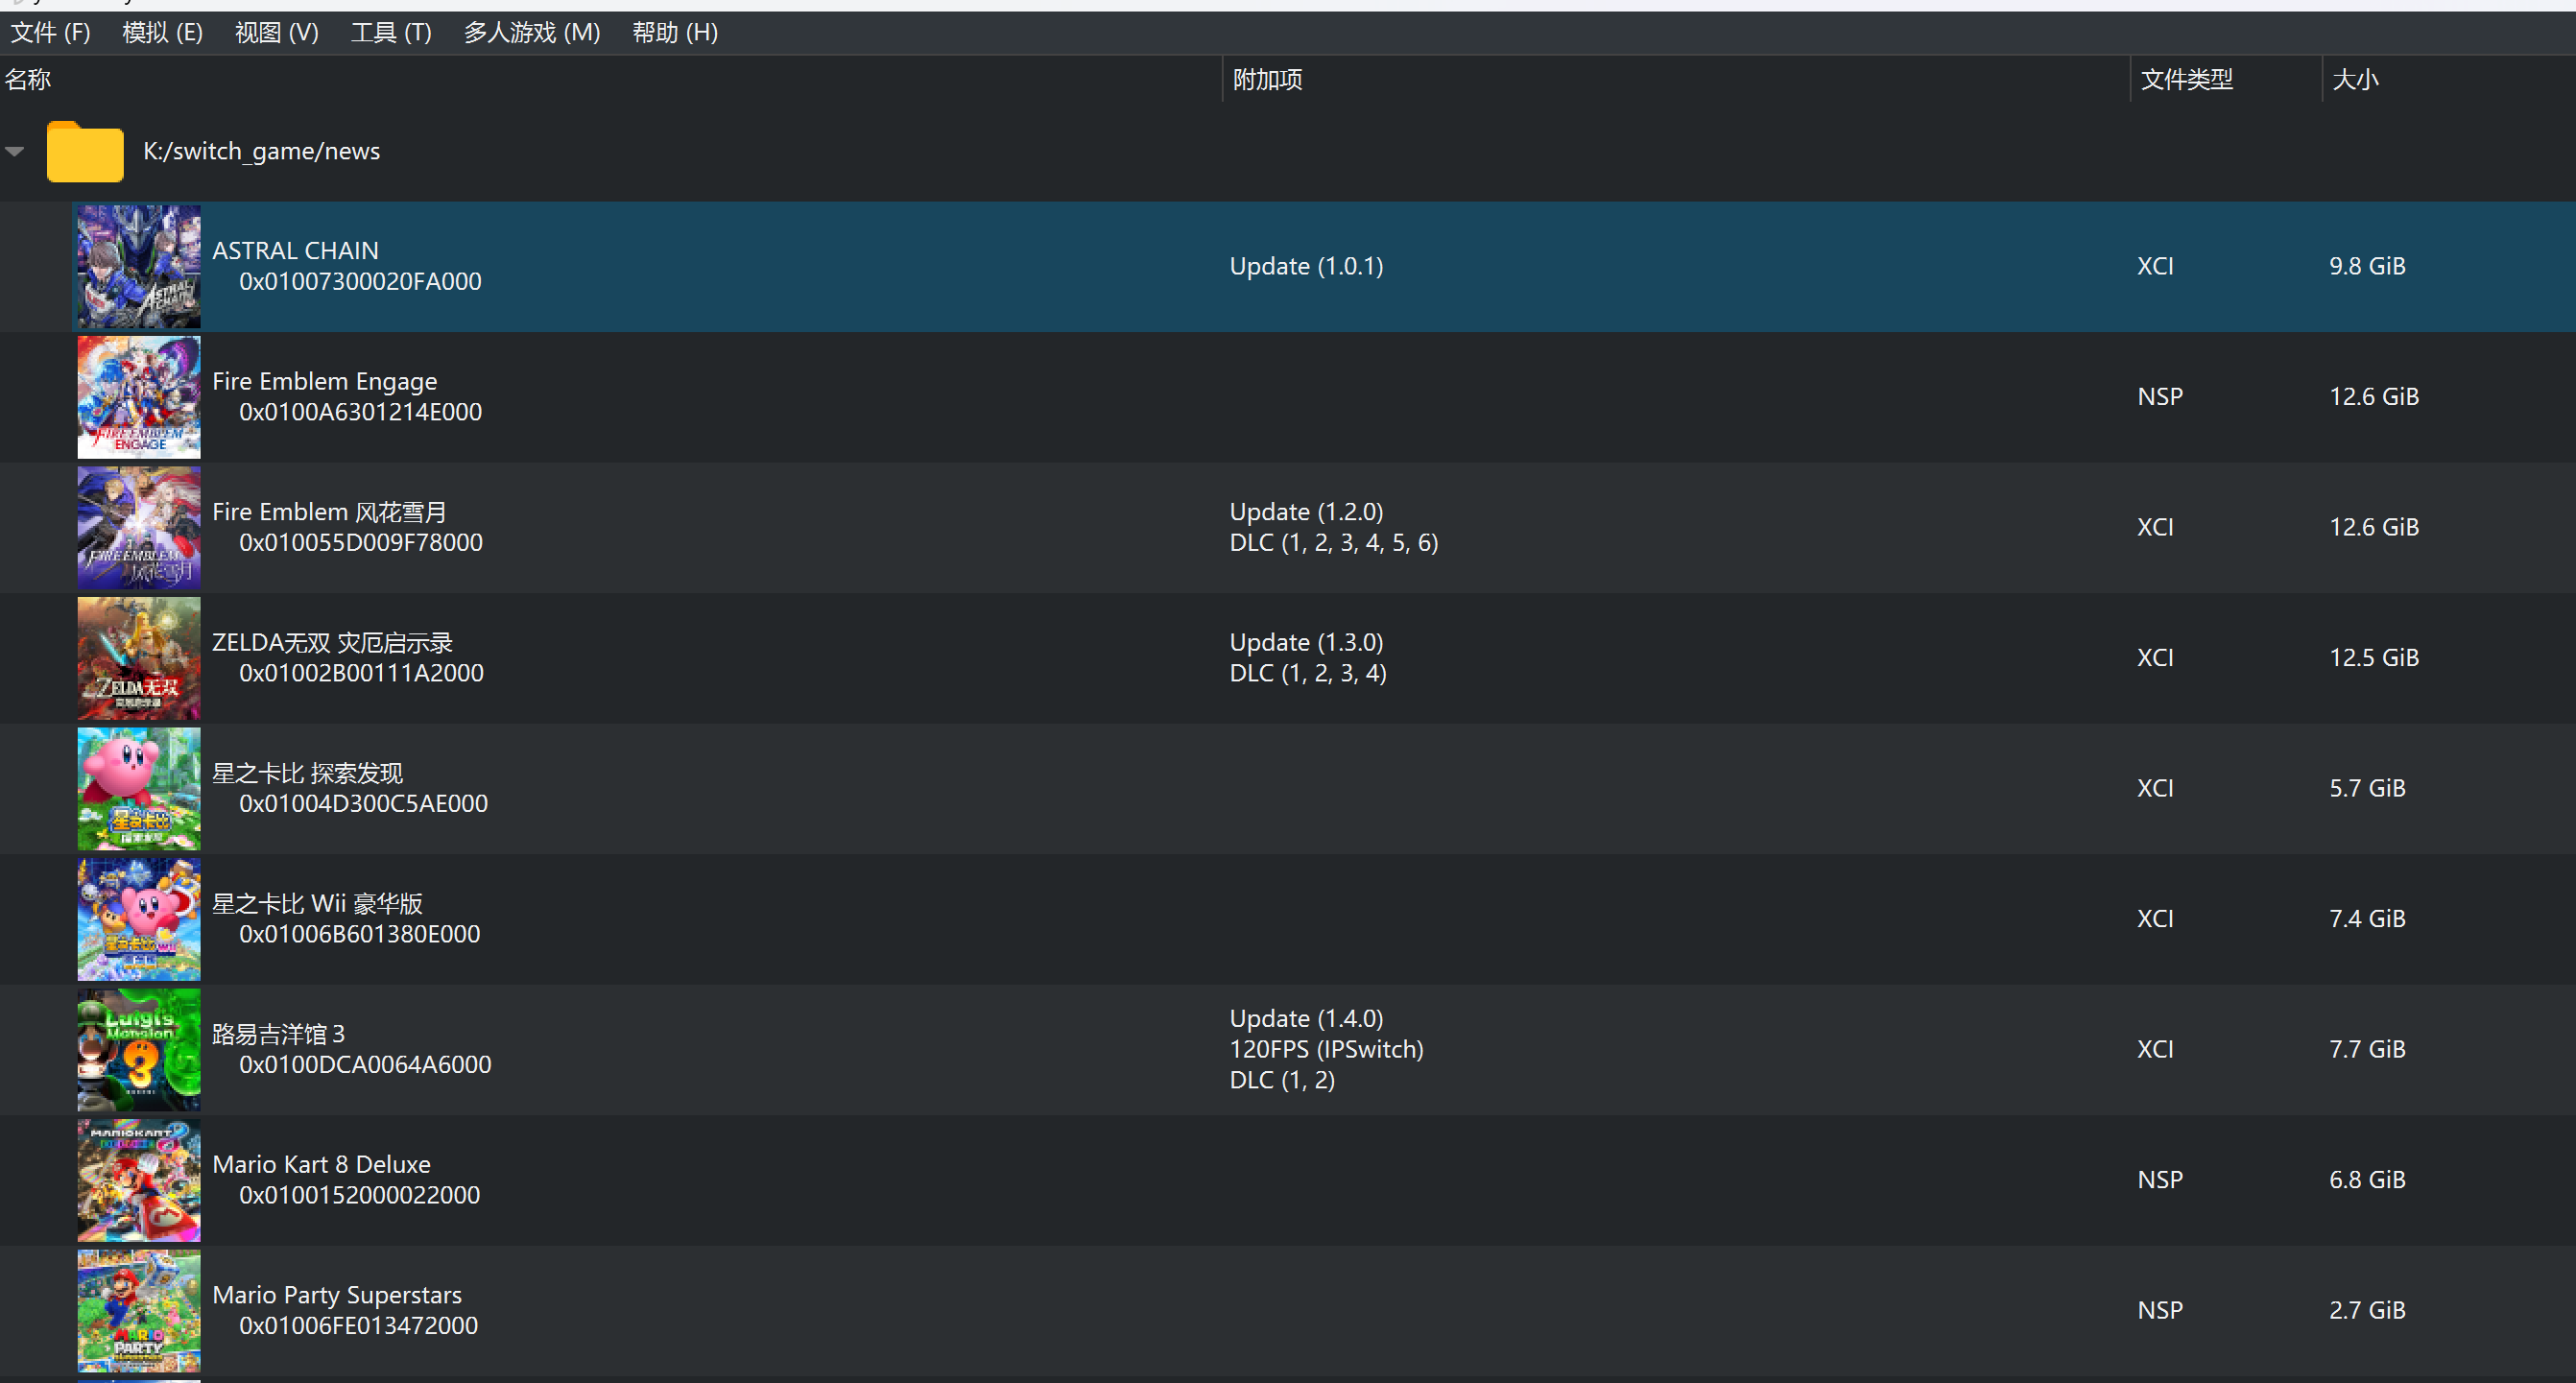Click the 星之卡比 探索发现 cover art
2576x1383 pixels.
pyautogui.click(x=139, y=789)
